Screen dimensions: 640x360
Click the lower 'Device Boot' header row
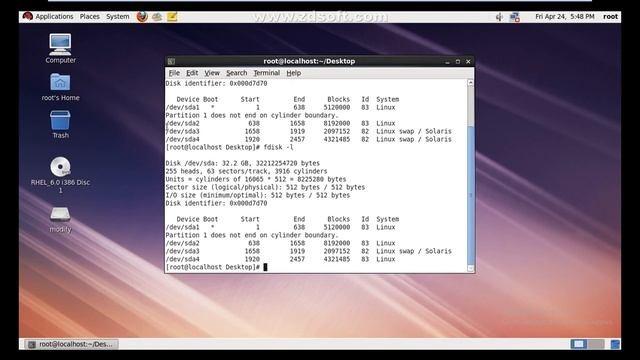coord(288,219)
